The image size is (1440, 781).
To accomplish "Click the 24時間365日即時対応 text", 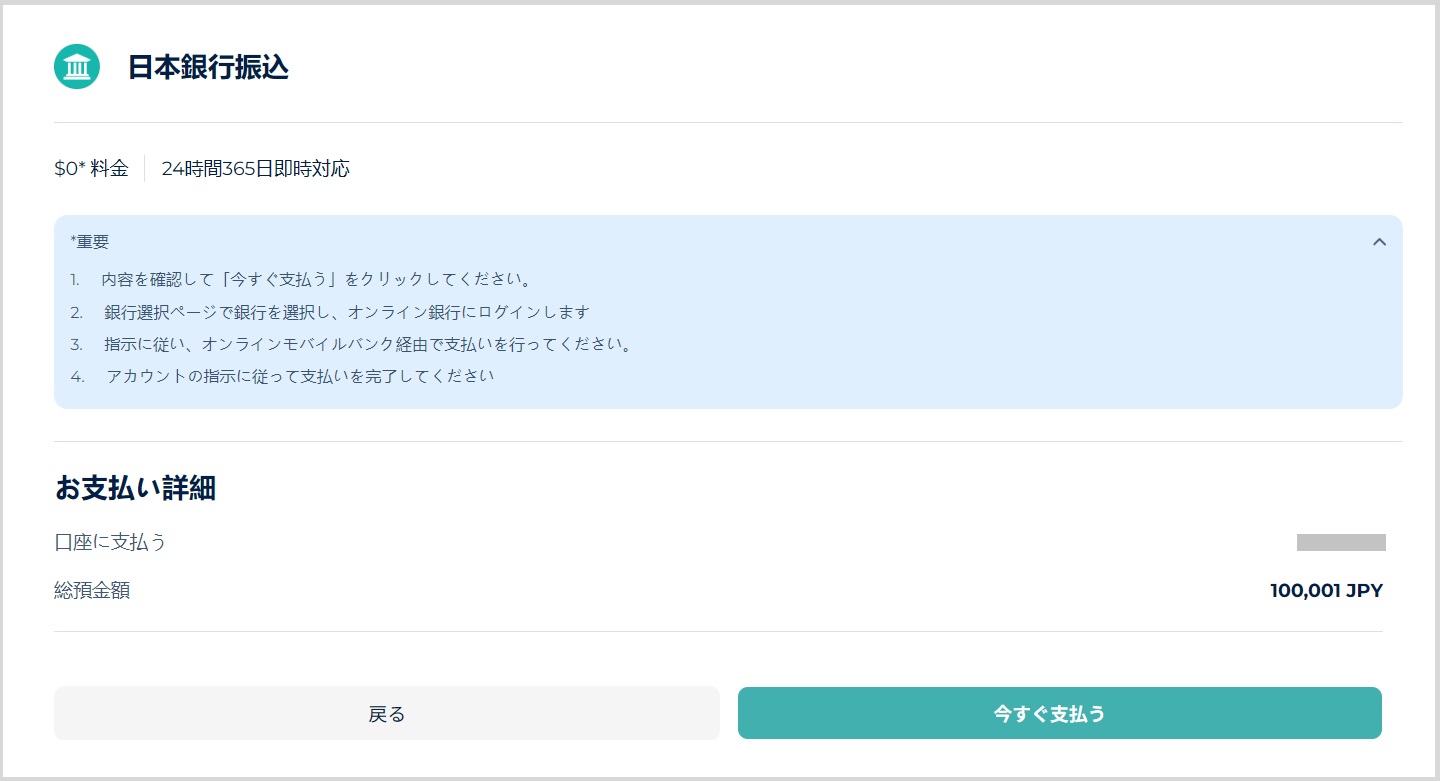I will click(x=255, y=169).
